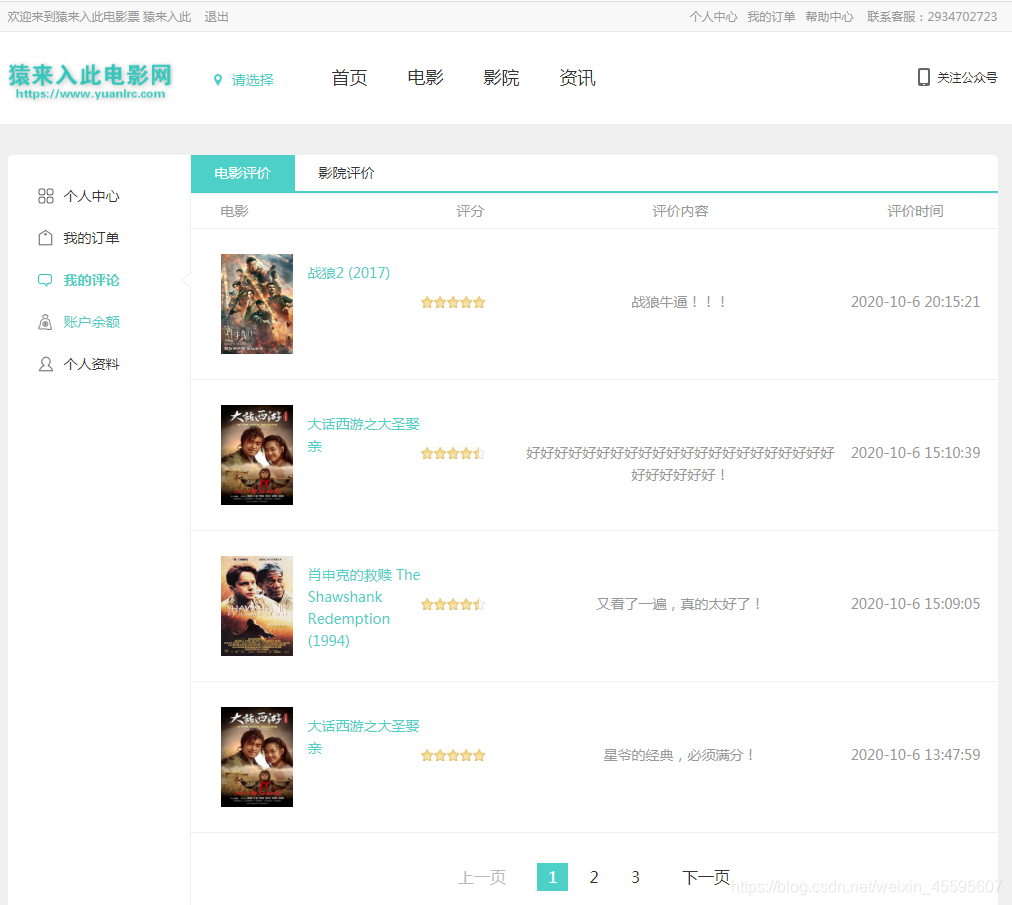
Task: Select 个人中心 text in the sidebar
Action: (x=91, y=196)
